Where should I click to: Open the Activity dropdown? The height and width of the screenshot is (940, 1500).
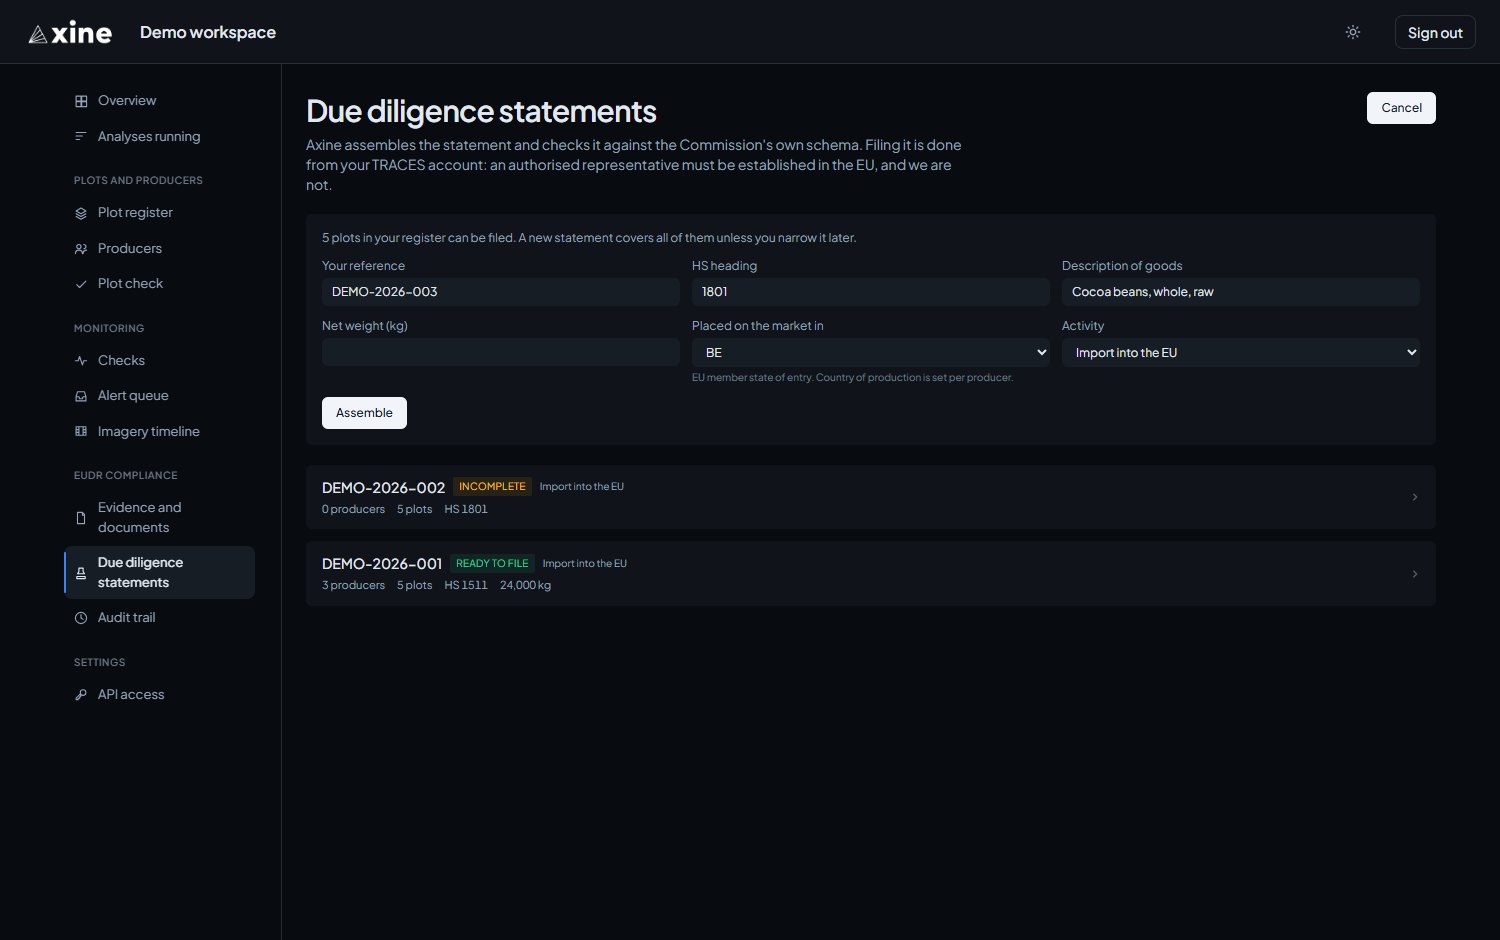coord(1241,352)
